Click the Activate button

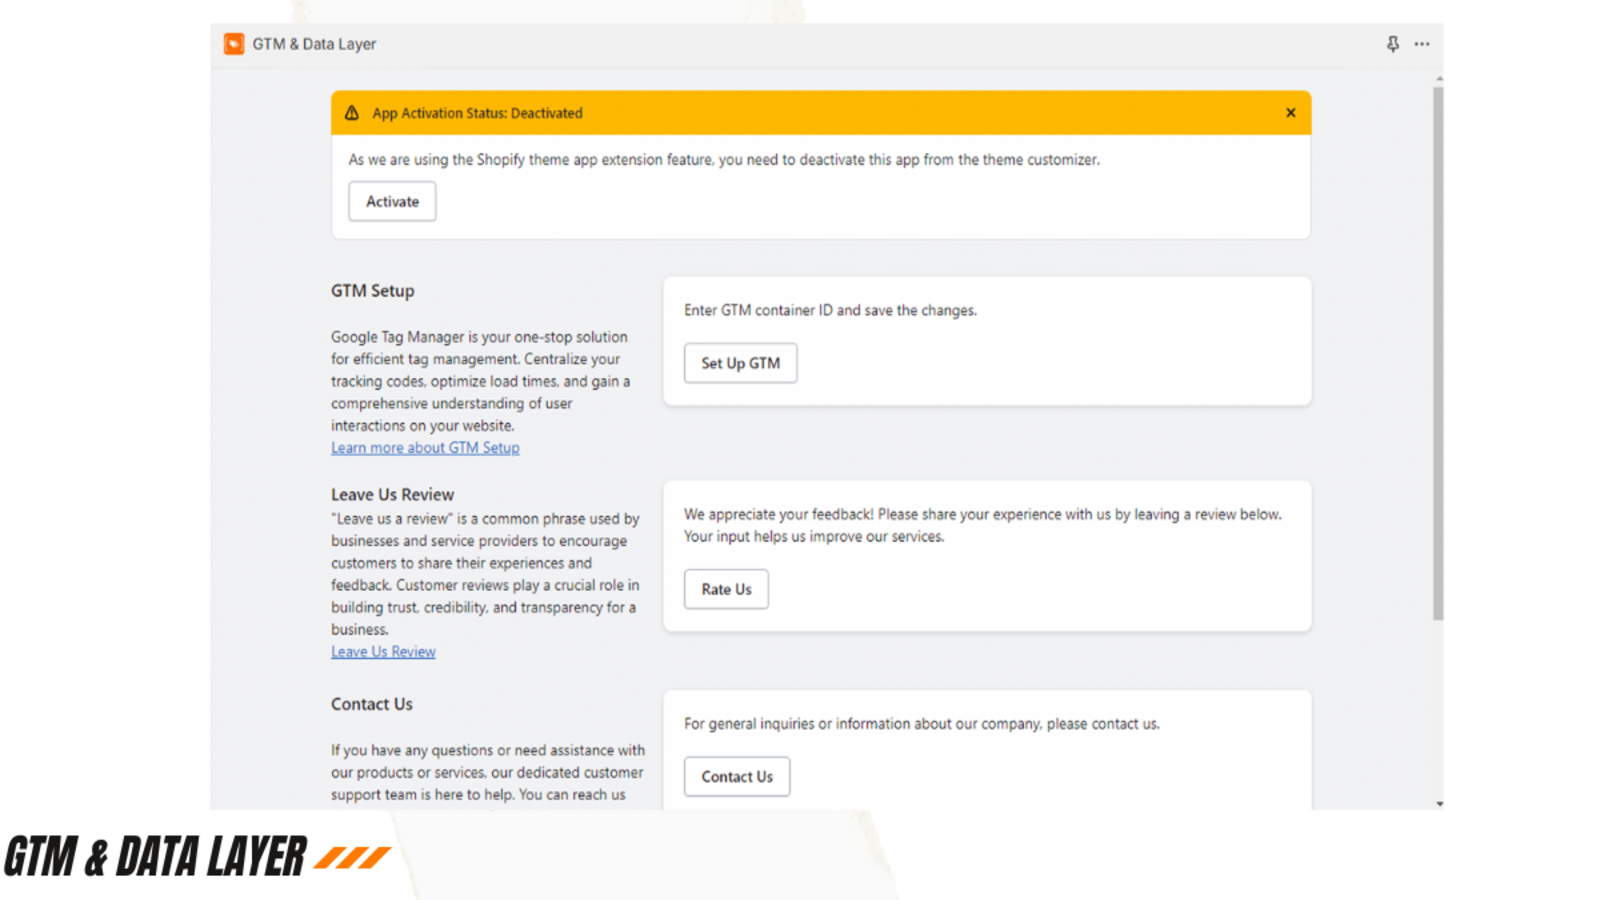[x=392, y=201]
